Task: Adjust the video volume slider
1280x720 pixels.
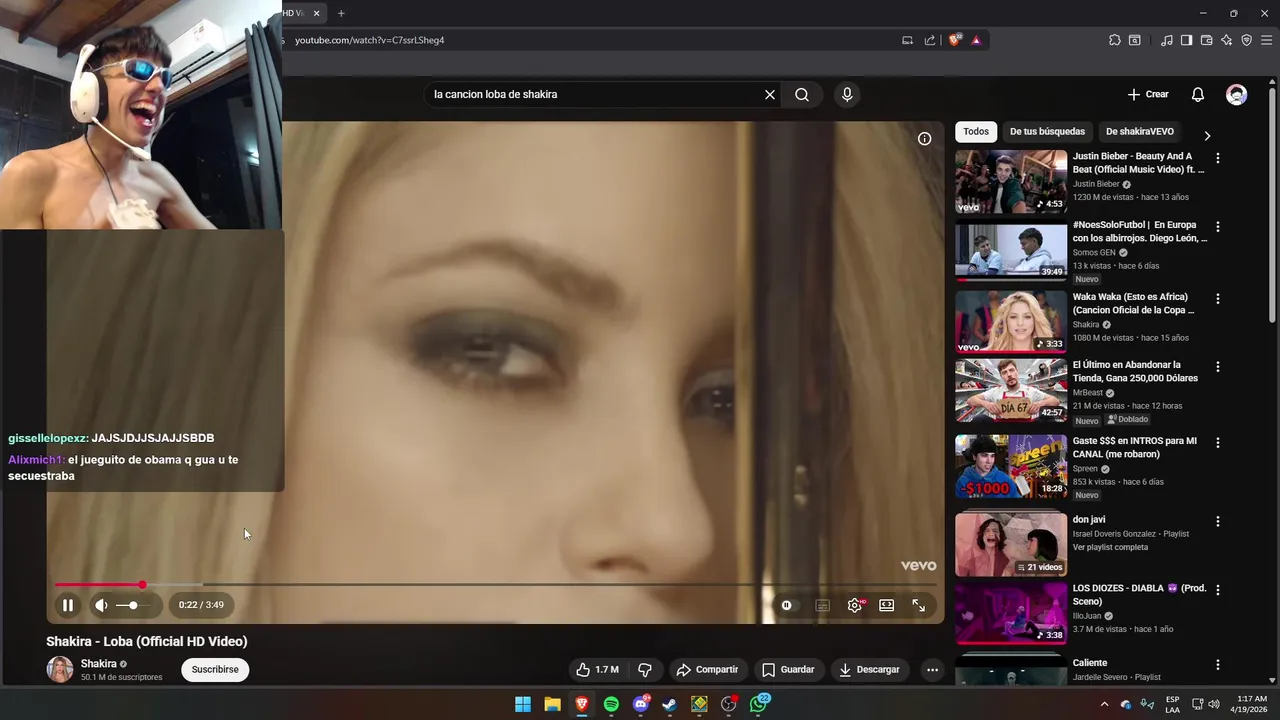Action: click(x=133, y=605)
